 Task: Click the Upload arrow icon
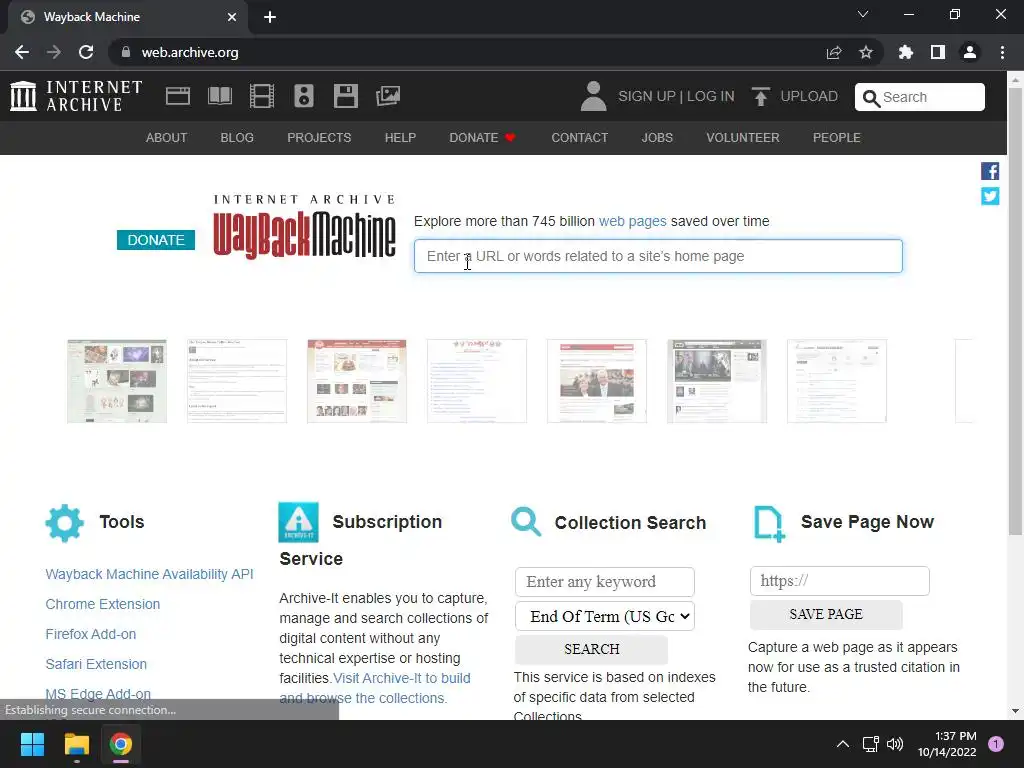click(x=760, y=97)
